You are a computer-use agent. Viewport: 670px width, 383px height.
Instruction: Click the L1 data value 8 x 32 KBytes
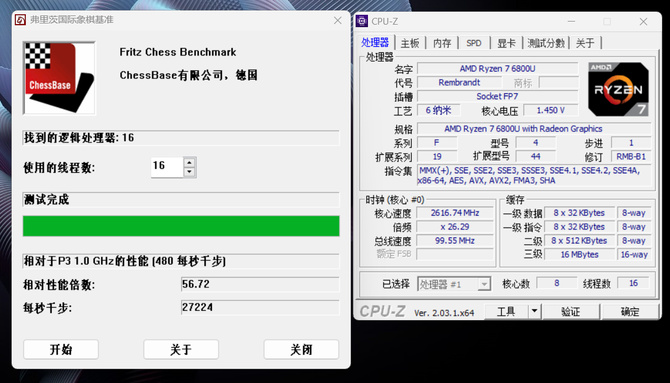[x=579, y=213]
